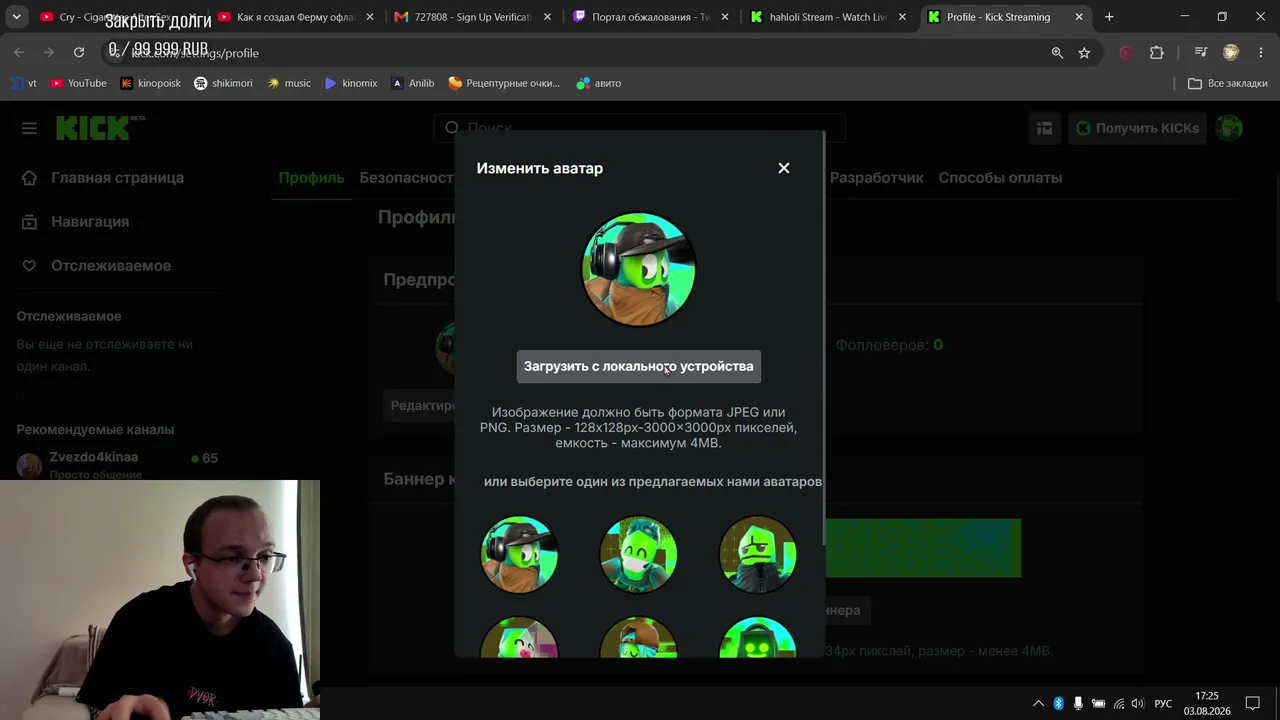Viewport: 1280px width, 720px height.
Task: Show hidden tray icons chevron
Action: click(1038, 704)
